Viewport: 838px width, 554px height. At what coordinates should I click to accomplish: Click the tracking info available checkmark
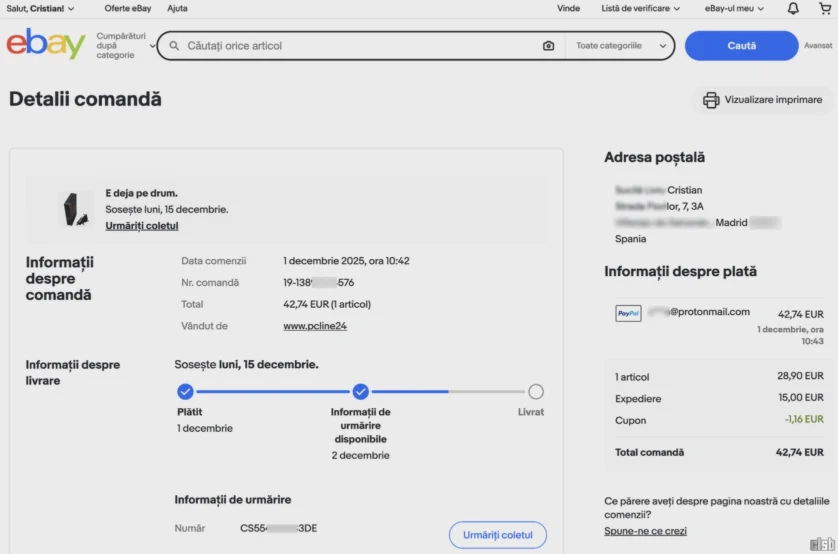tap(361, 392)
